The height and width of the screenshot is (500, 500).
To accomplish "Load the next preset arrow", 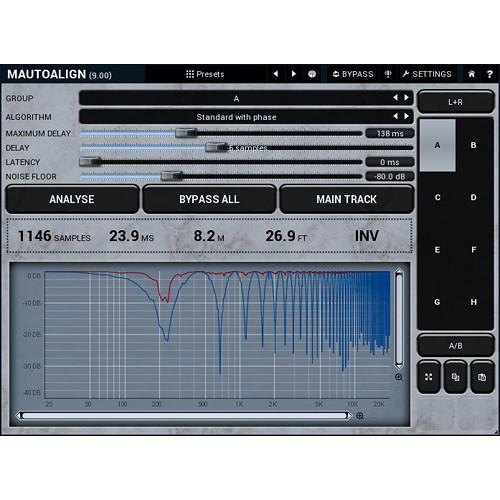I will tap(293, 74).
